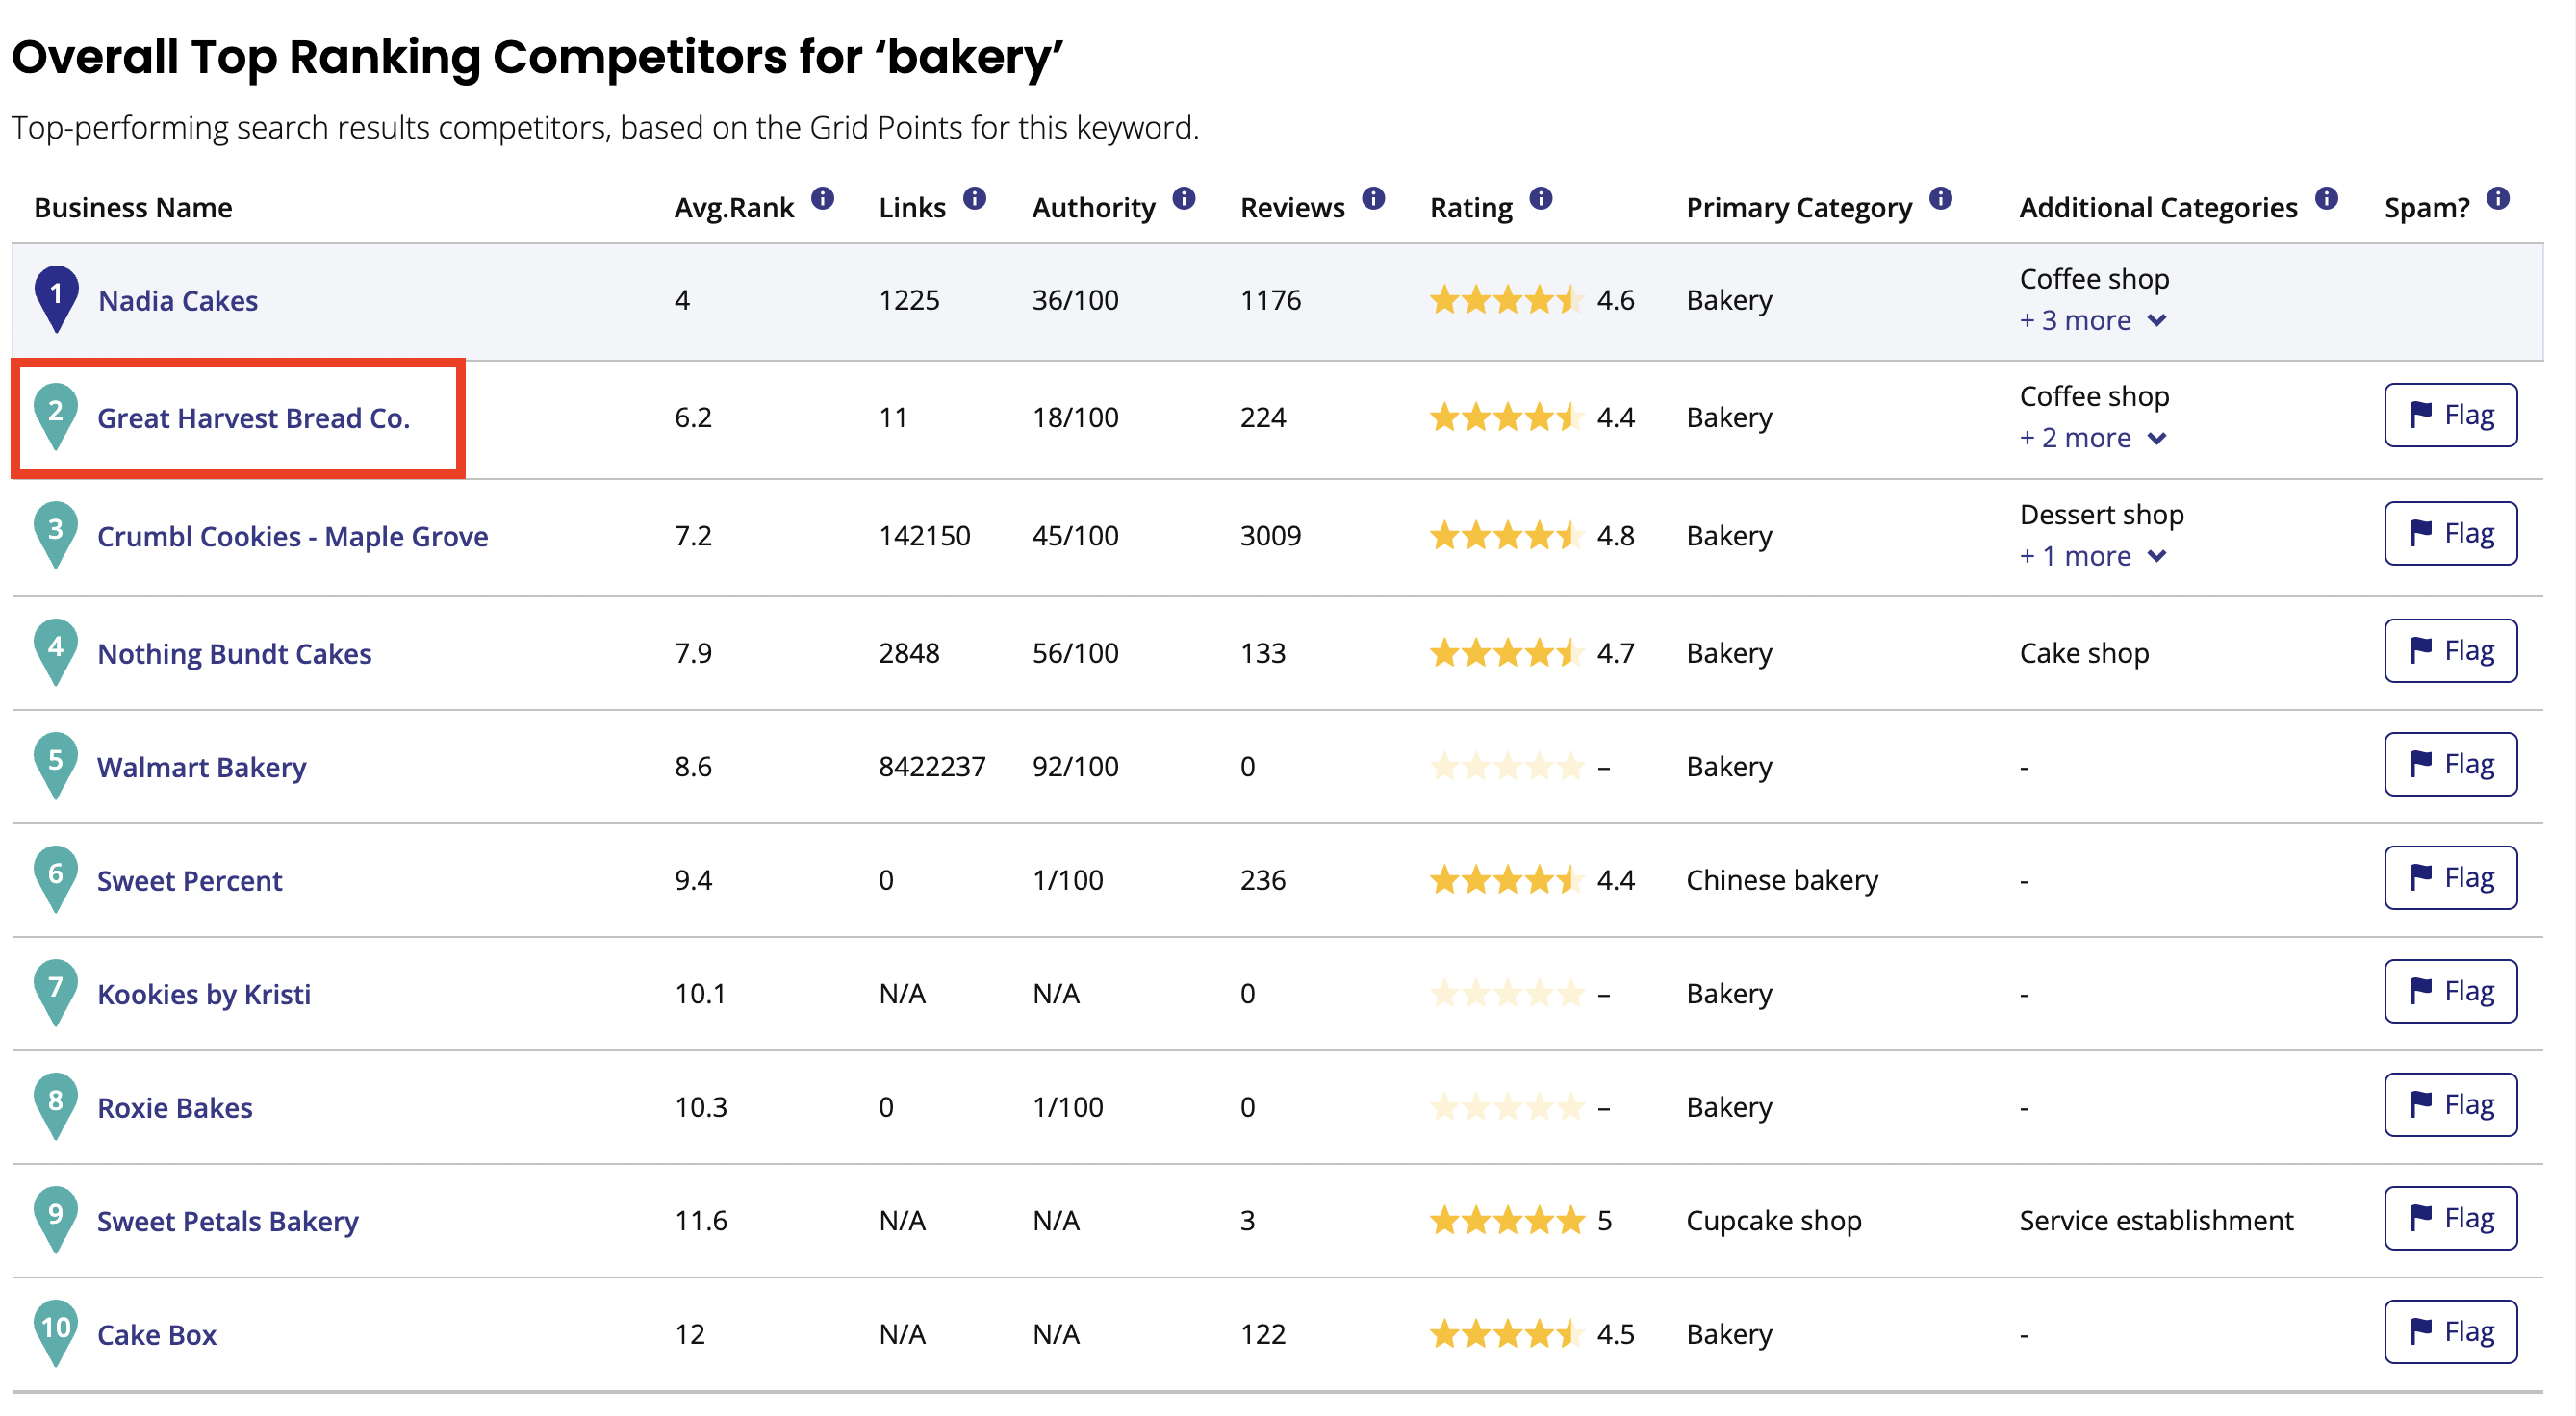Select the number 1 map pin for Nadia Cakes

click(x=56, y=299)
